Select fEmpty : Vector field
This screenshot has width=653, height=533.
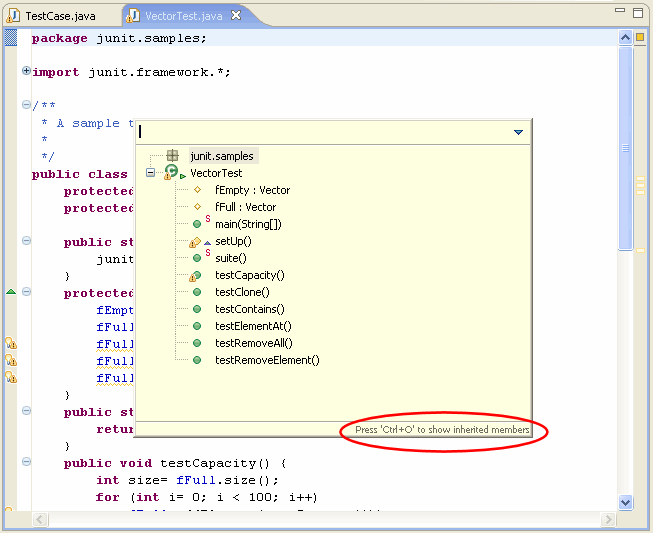coord(252,190)
